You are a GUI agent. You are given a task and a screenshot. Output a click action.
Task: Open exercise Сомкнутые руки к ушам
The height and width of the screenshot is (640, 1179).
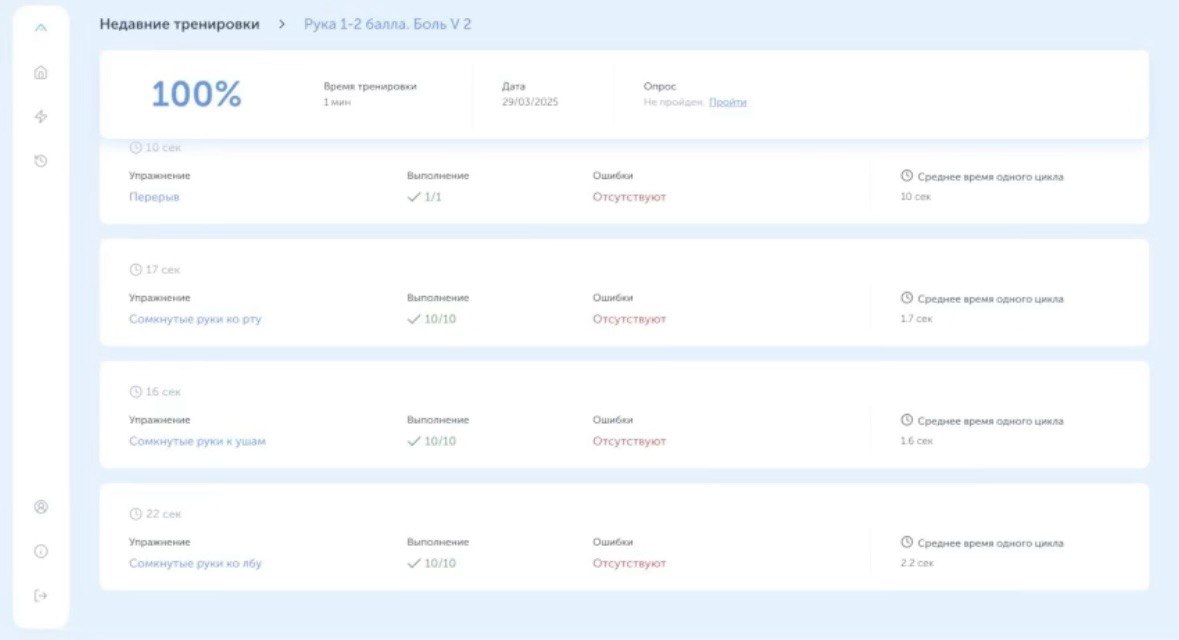click(197, 441)
